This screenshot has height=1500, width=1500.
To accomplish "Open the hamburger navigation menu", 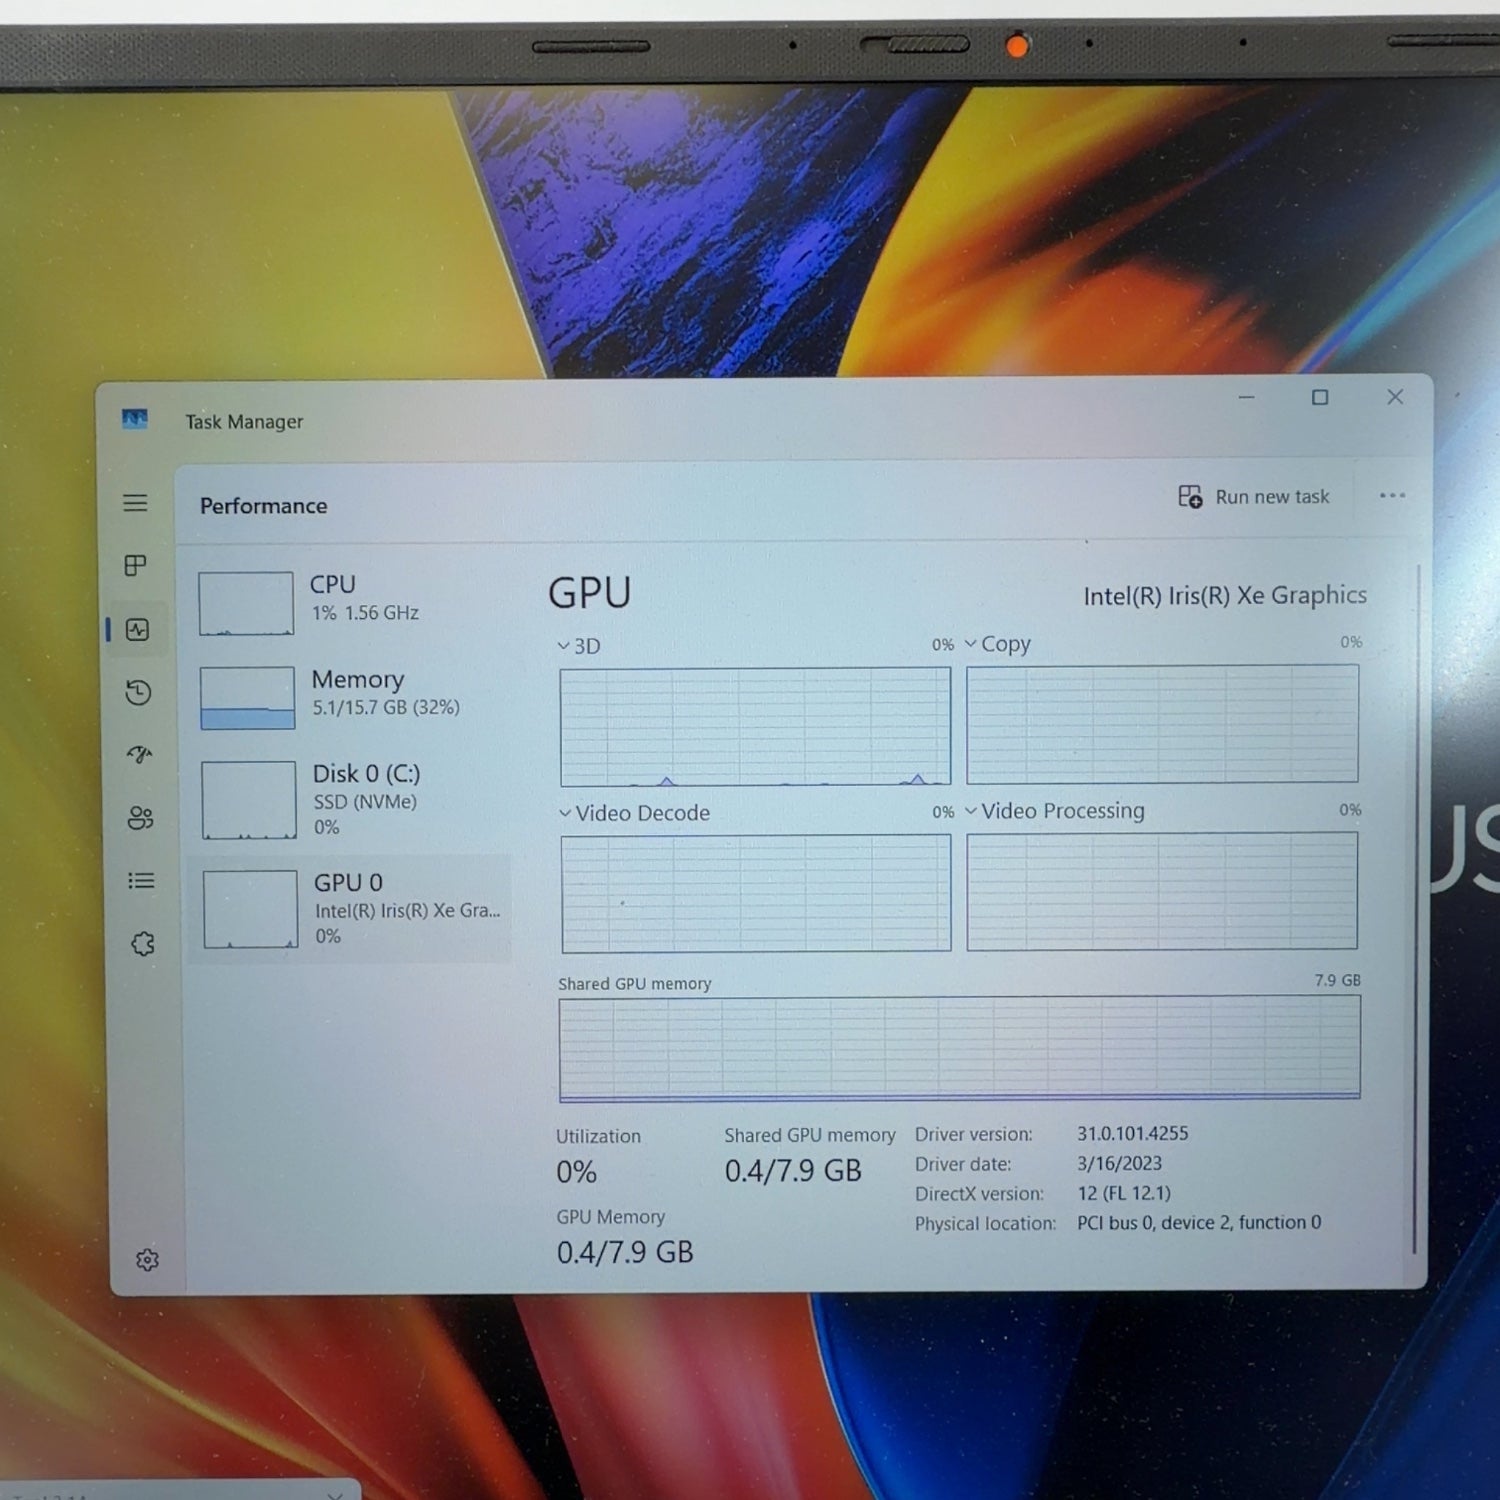I will coord(135,503).
